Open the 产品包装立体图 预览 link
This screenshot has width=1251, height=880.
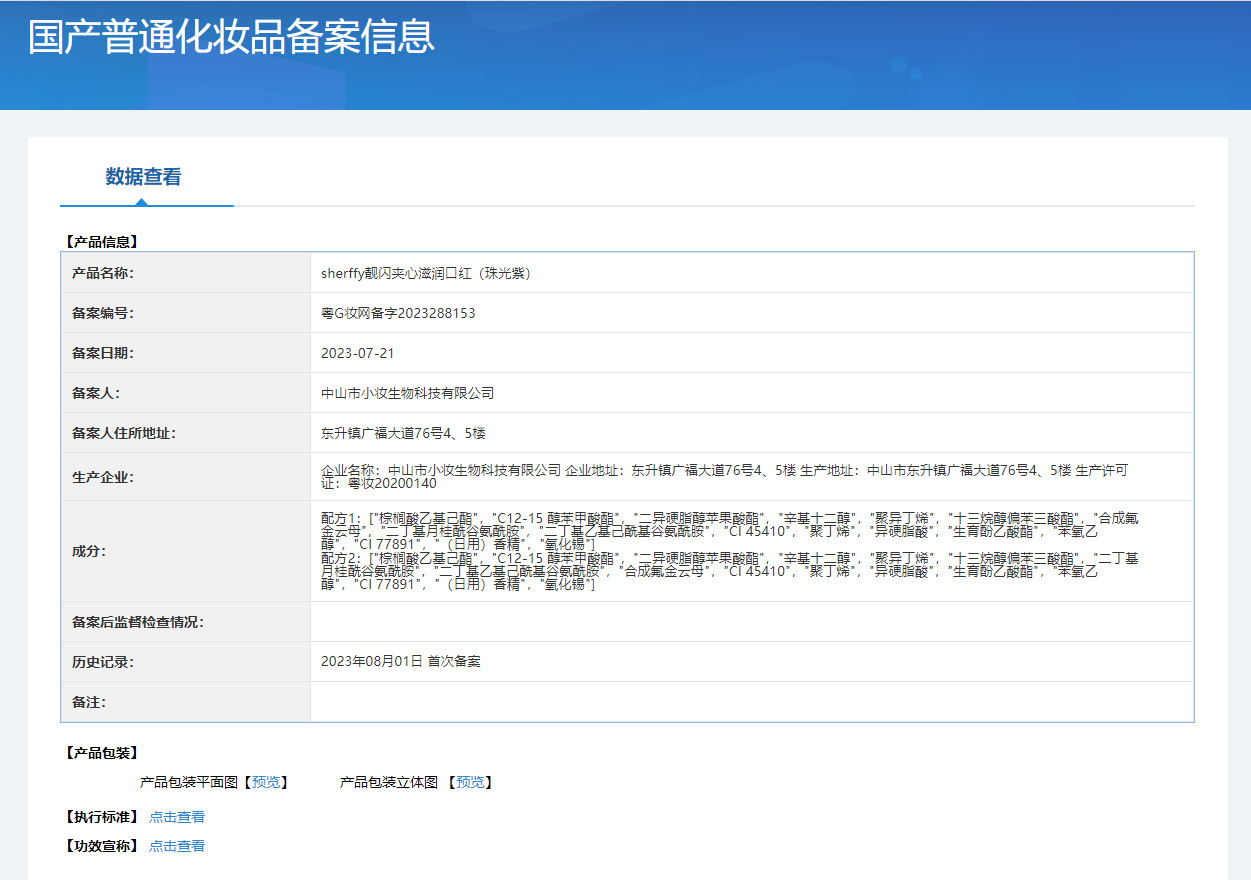pyautogui.click(x=471, y=782)
